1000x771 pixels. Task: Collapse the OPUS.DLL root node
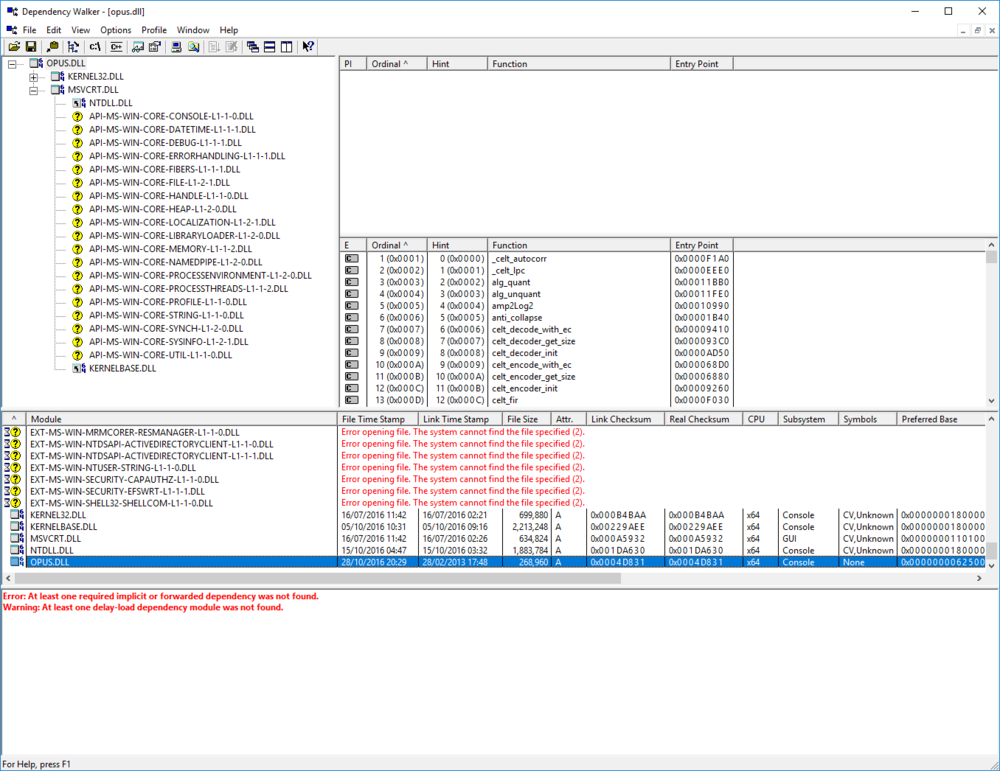[14, 63]
